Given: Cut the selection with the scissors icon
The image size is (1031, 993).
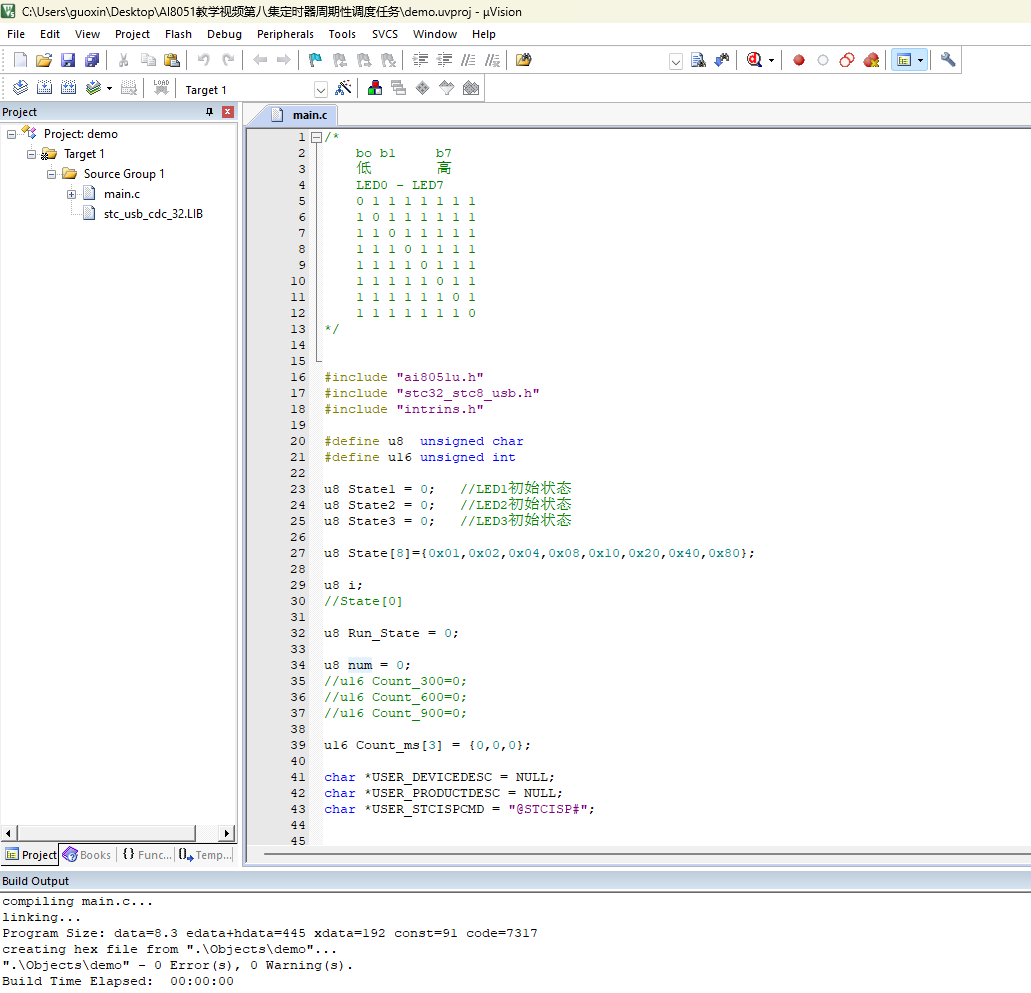Looking at the screenshot, I should click(123, 61).
